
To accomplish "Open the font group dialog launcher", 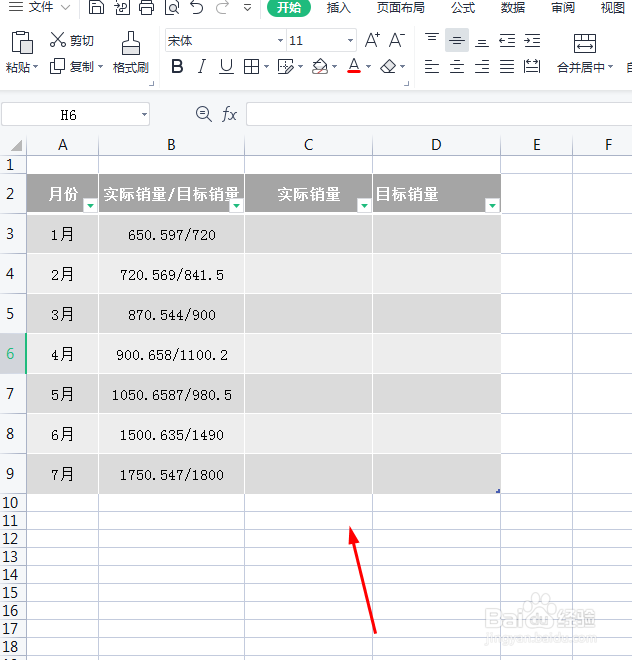I will point(406,84).
